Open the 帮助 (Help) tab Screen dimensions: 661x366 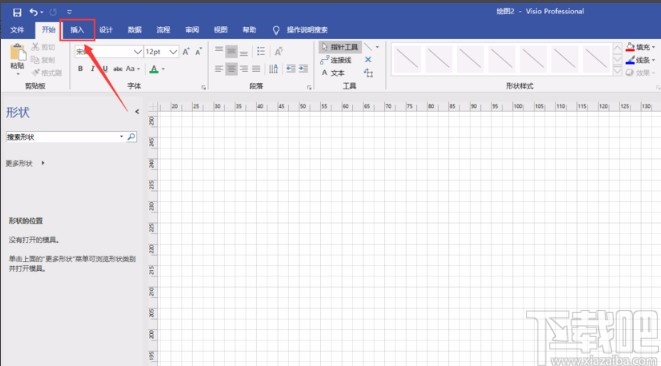pyautogui.click(x=249, y=30)
